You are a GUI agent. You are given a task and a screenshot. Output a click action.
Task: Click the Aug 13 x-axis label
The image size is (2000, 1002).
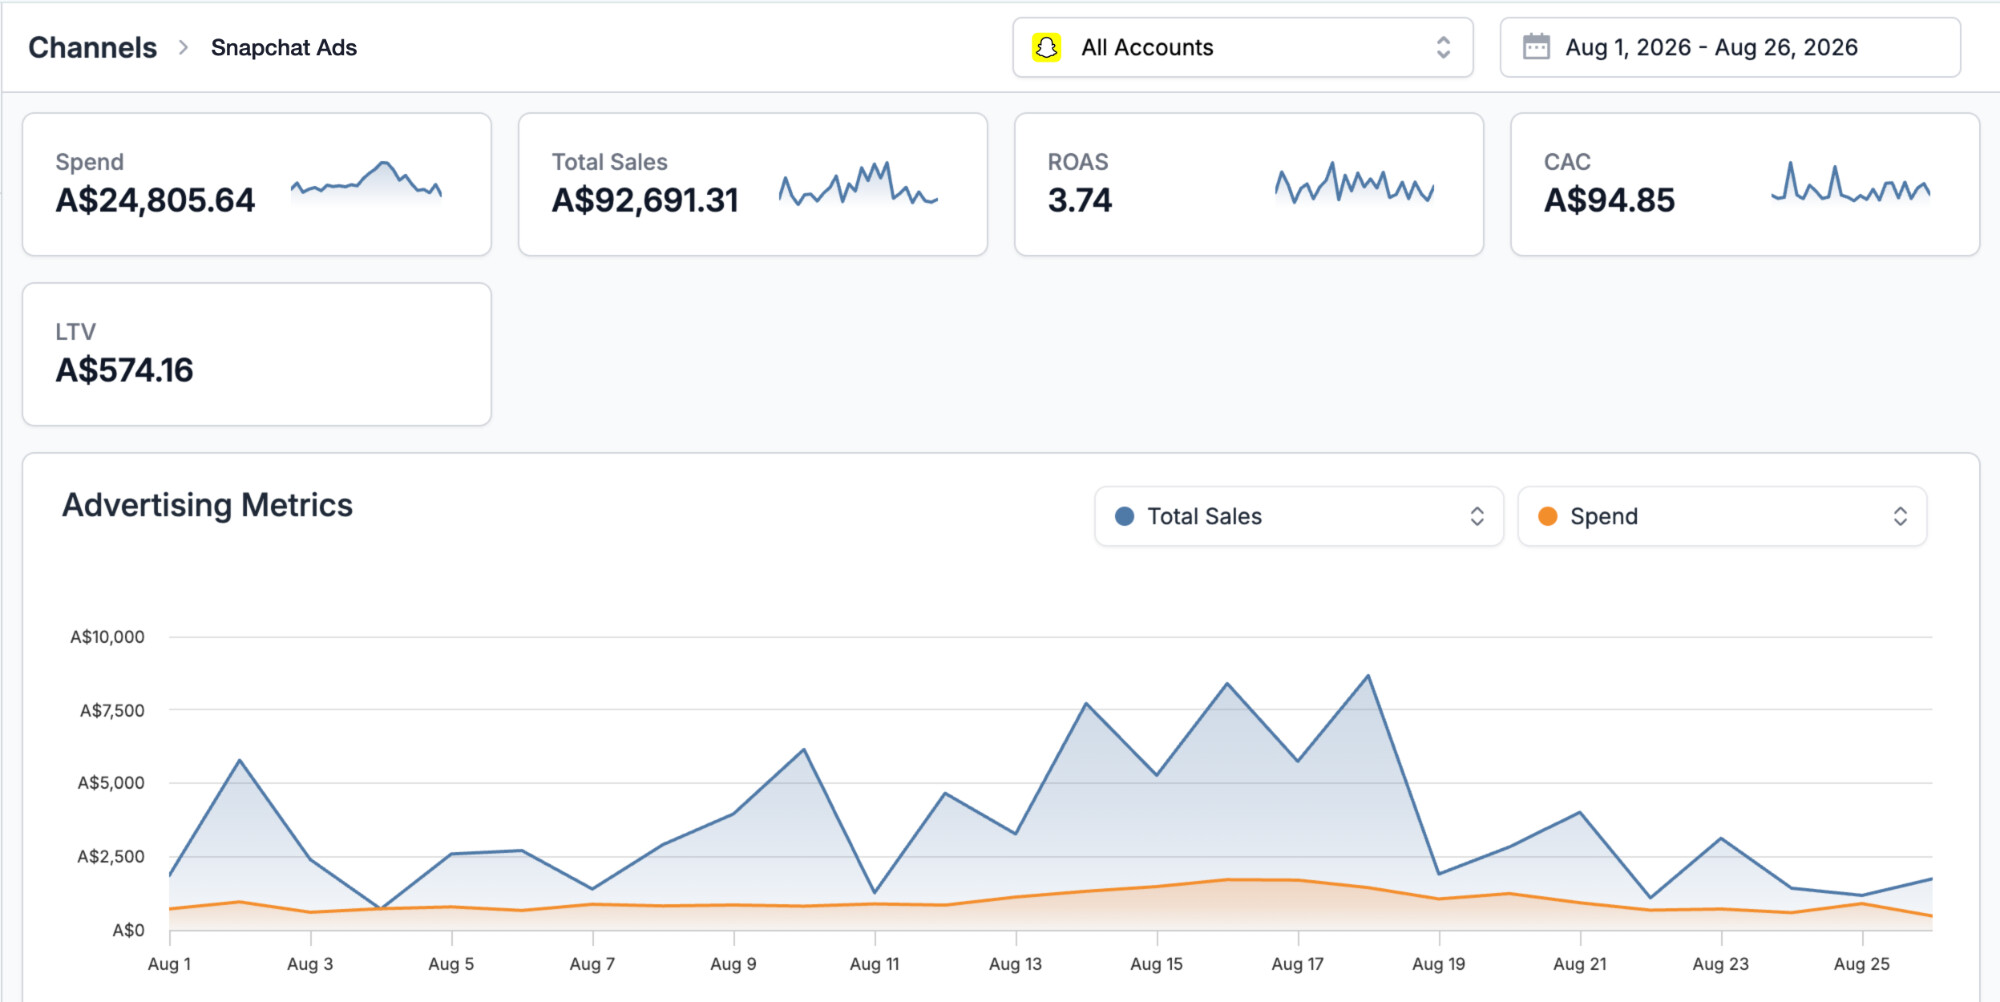[x=1015, y=964]
